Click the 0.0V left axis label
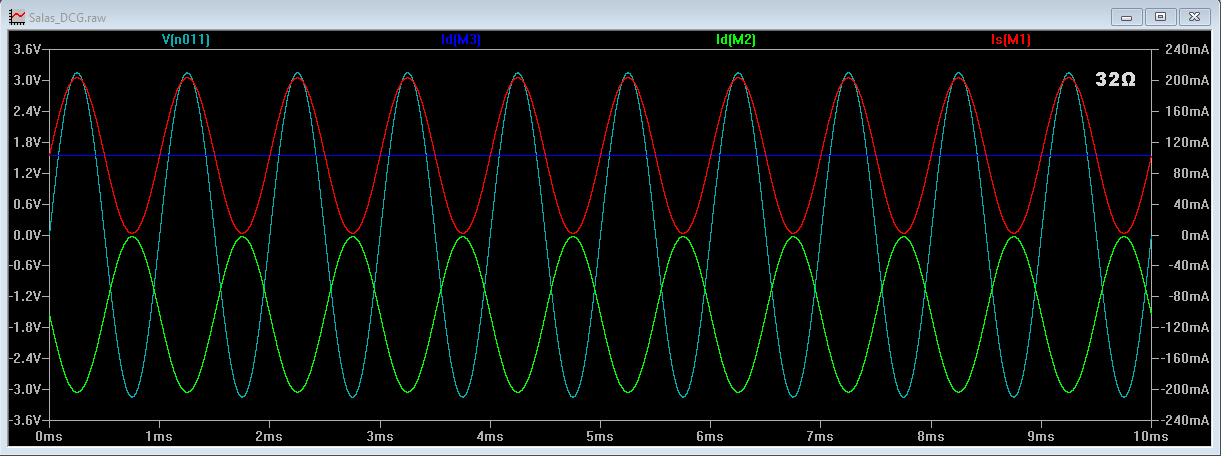 27,235
